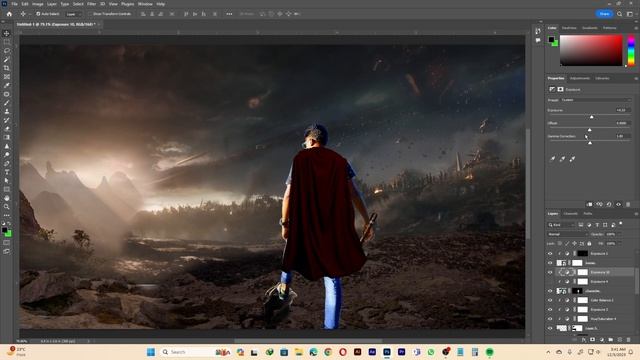This screenshot has width=640, height=360.
Task: Select the Move tool in the toolbar
Action: click(x=7, y=33)
